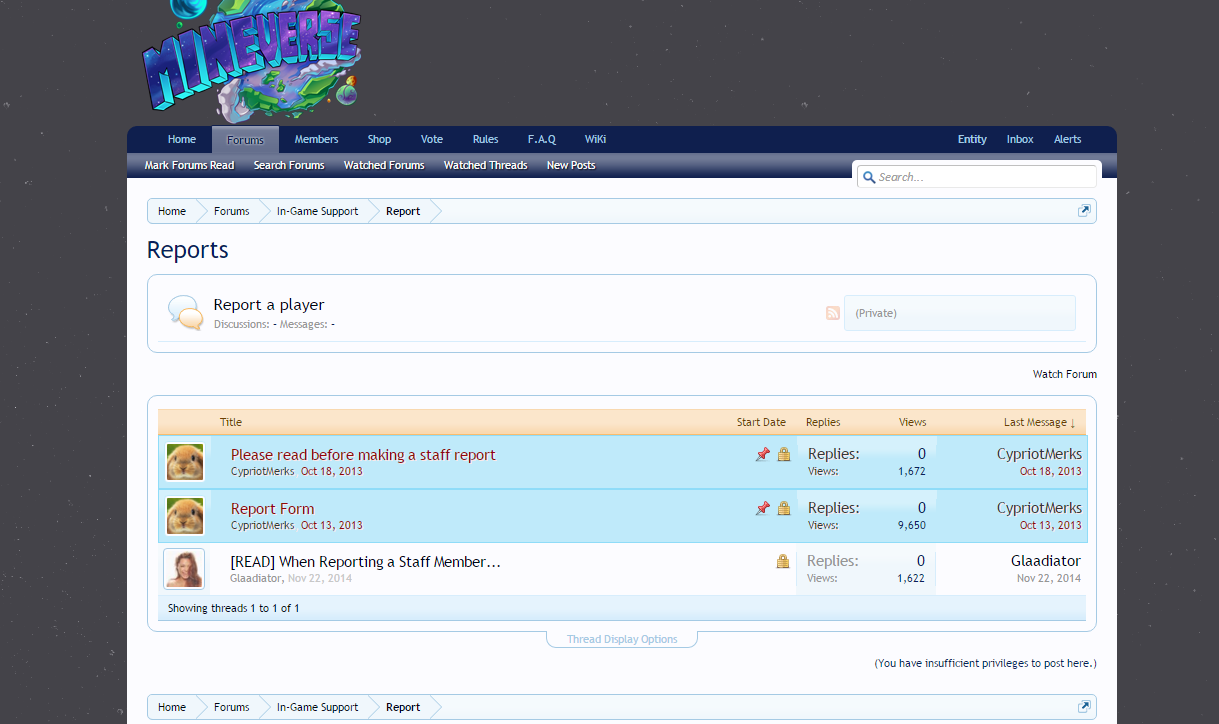Sort threads by Replies column
This screenshot has height=724, width=1219.
[x=823, y=422]
